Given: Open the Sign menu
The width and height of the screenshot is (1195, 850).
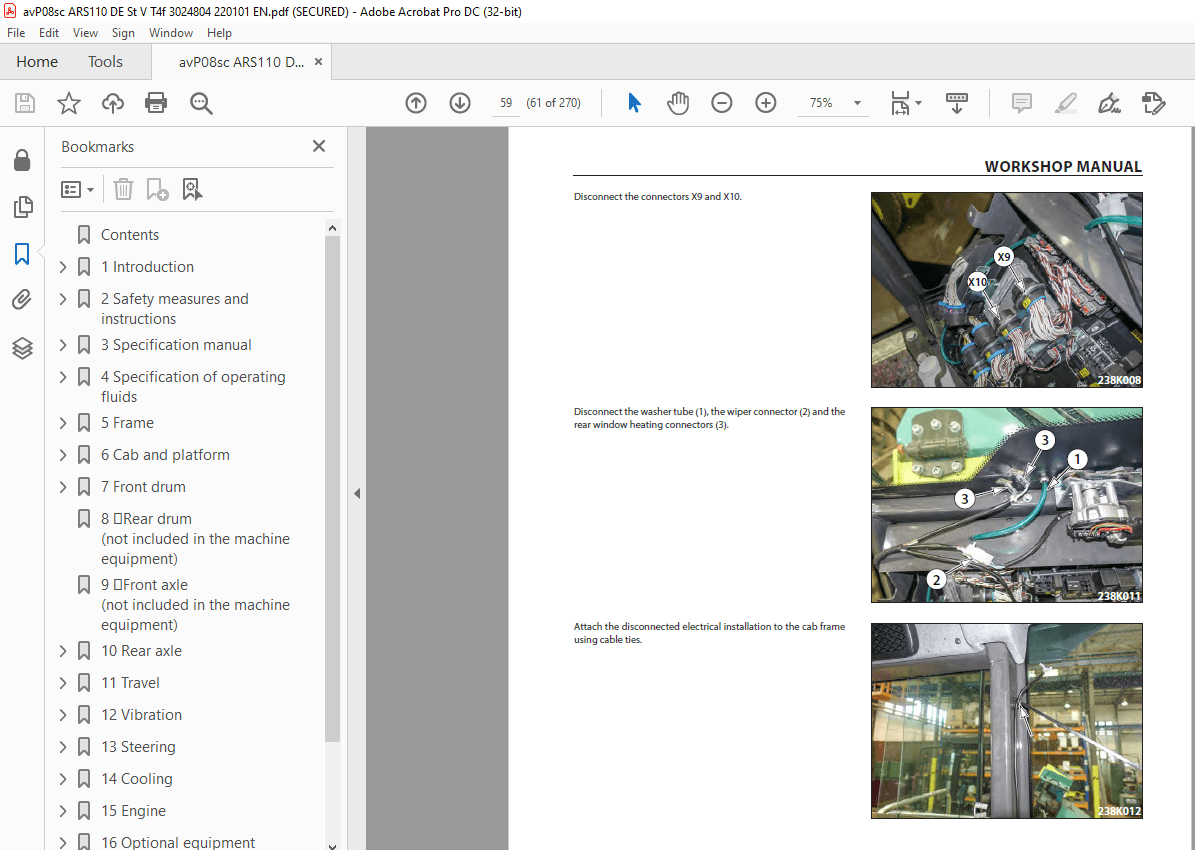Looking at the screenshot, I should point(123,32).
